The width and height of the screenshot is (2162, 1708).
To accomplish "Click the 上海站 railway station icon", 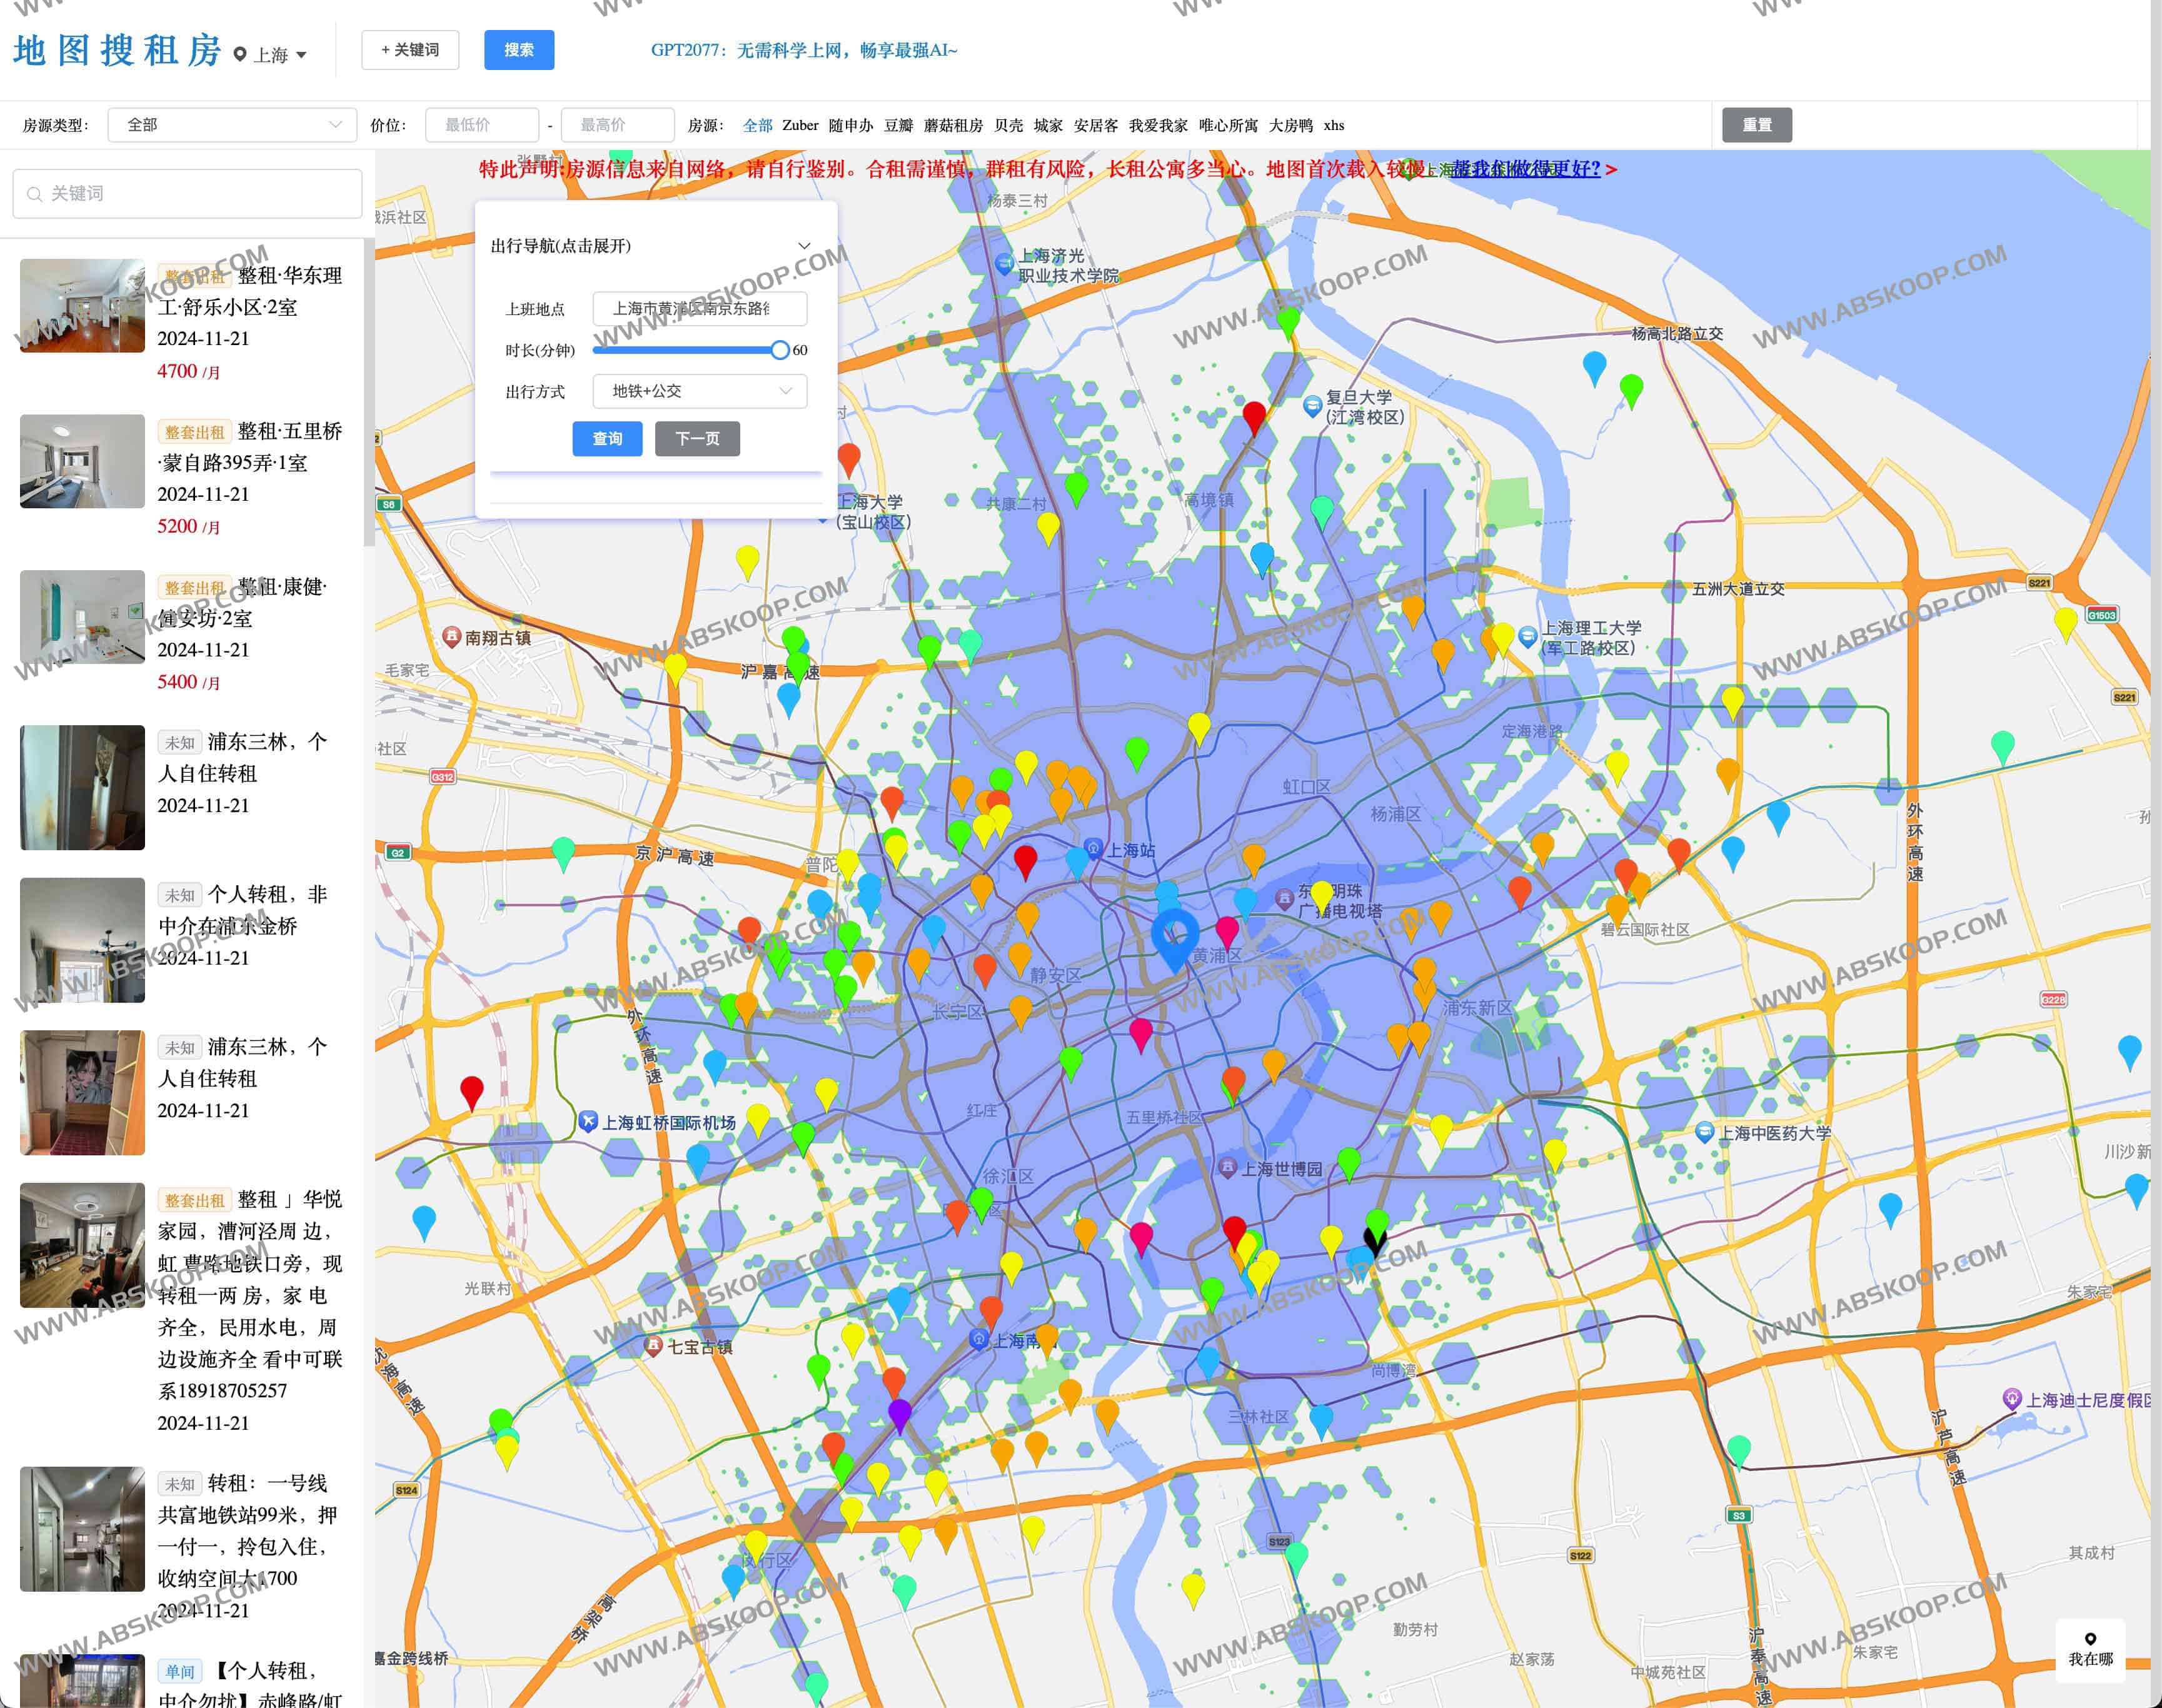I will pos(1094,849).
